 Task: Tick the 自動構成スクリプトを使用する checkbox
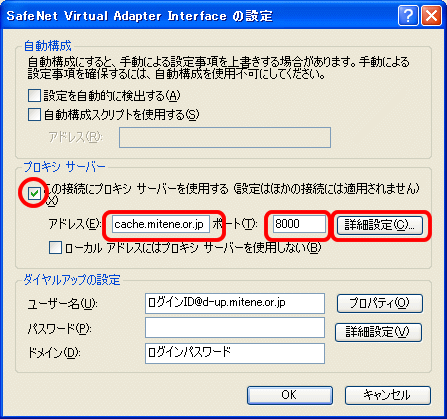[x=34, y=115]
